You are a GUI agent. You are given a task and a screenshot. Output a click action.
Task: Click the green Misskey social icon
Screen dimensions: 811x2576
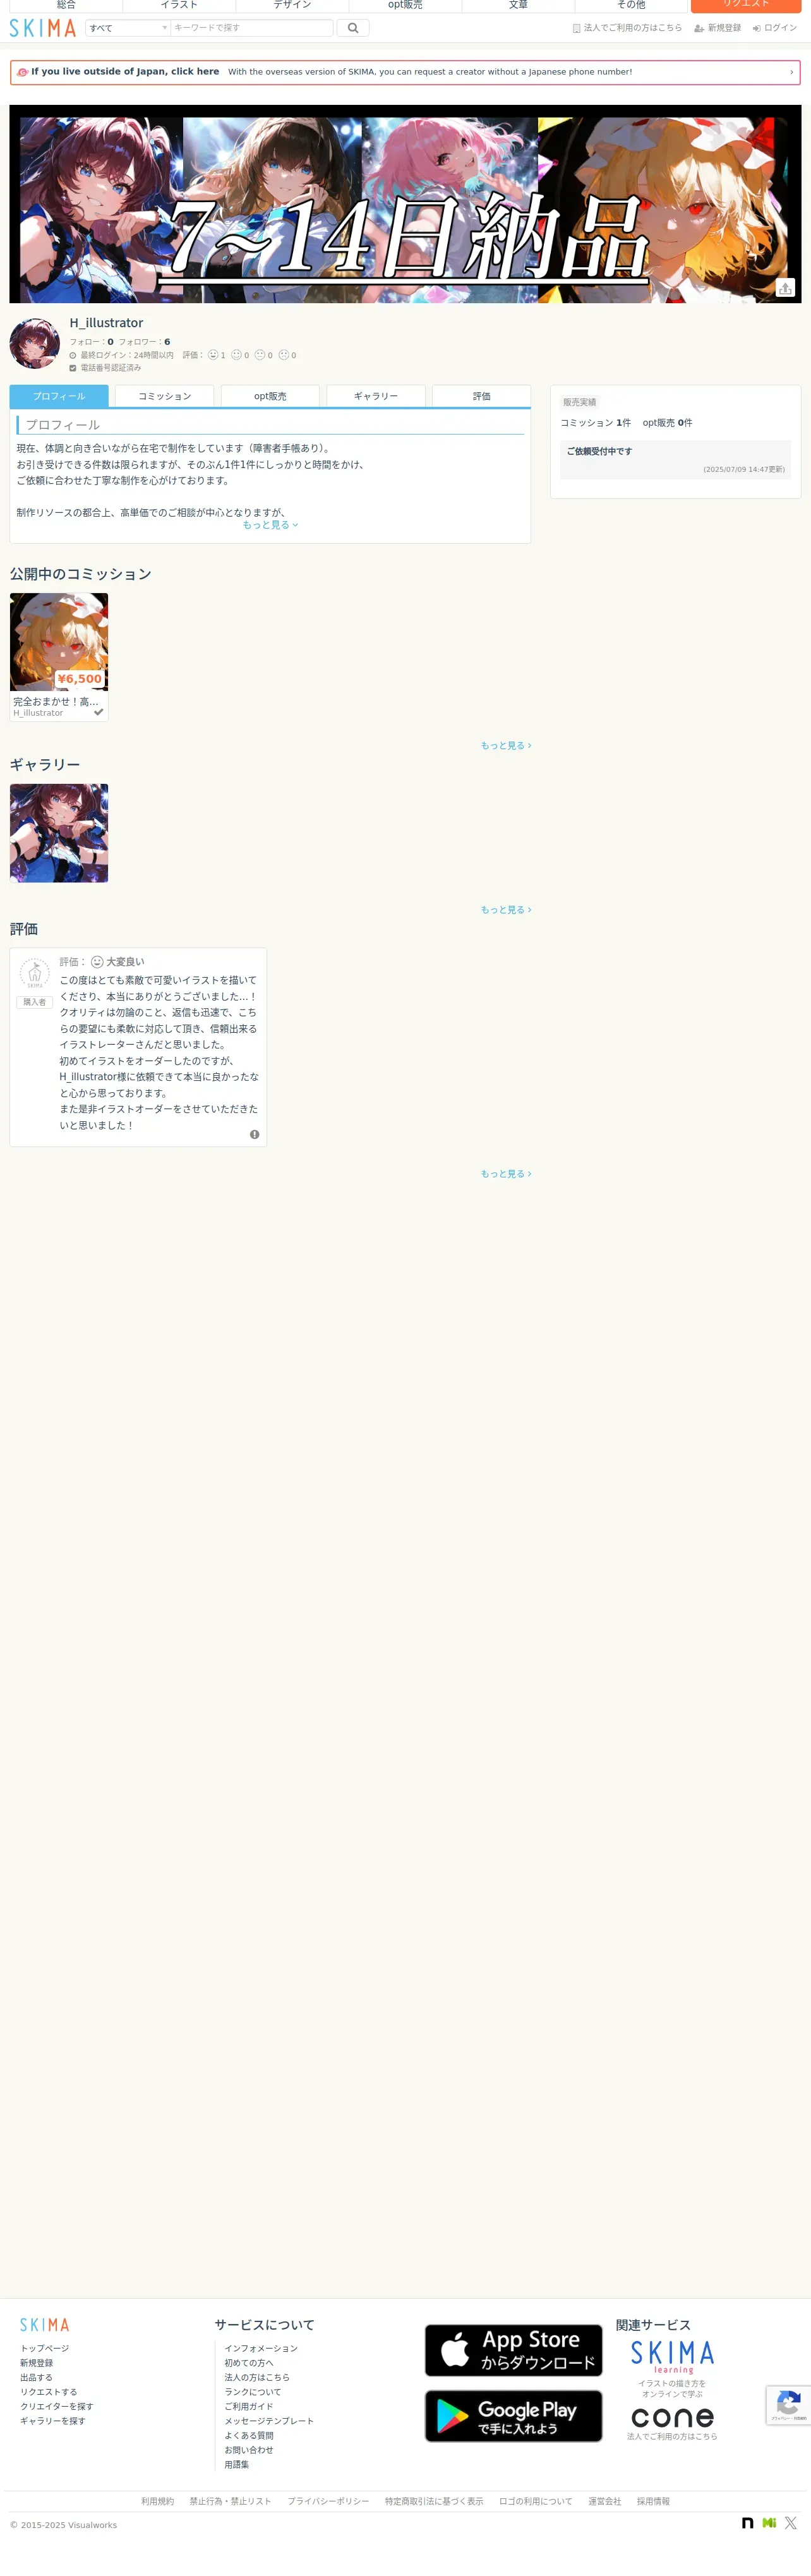pyautogui.click(x=769, y=2523)
